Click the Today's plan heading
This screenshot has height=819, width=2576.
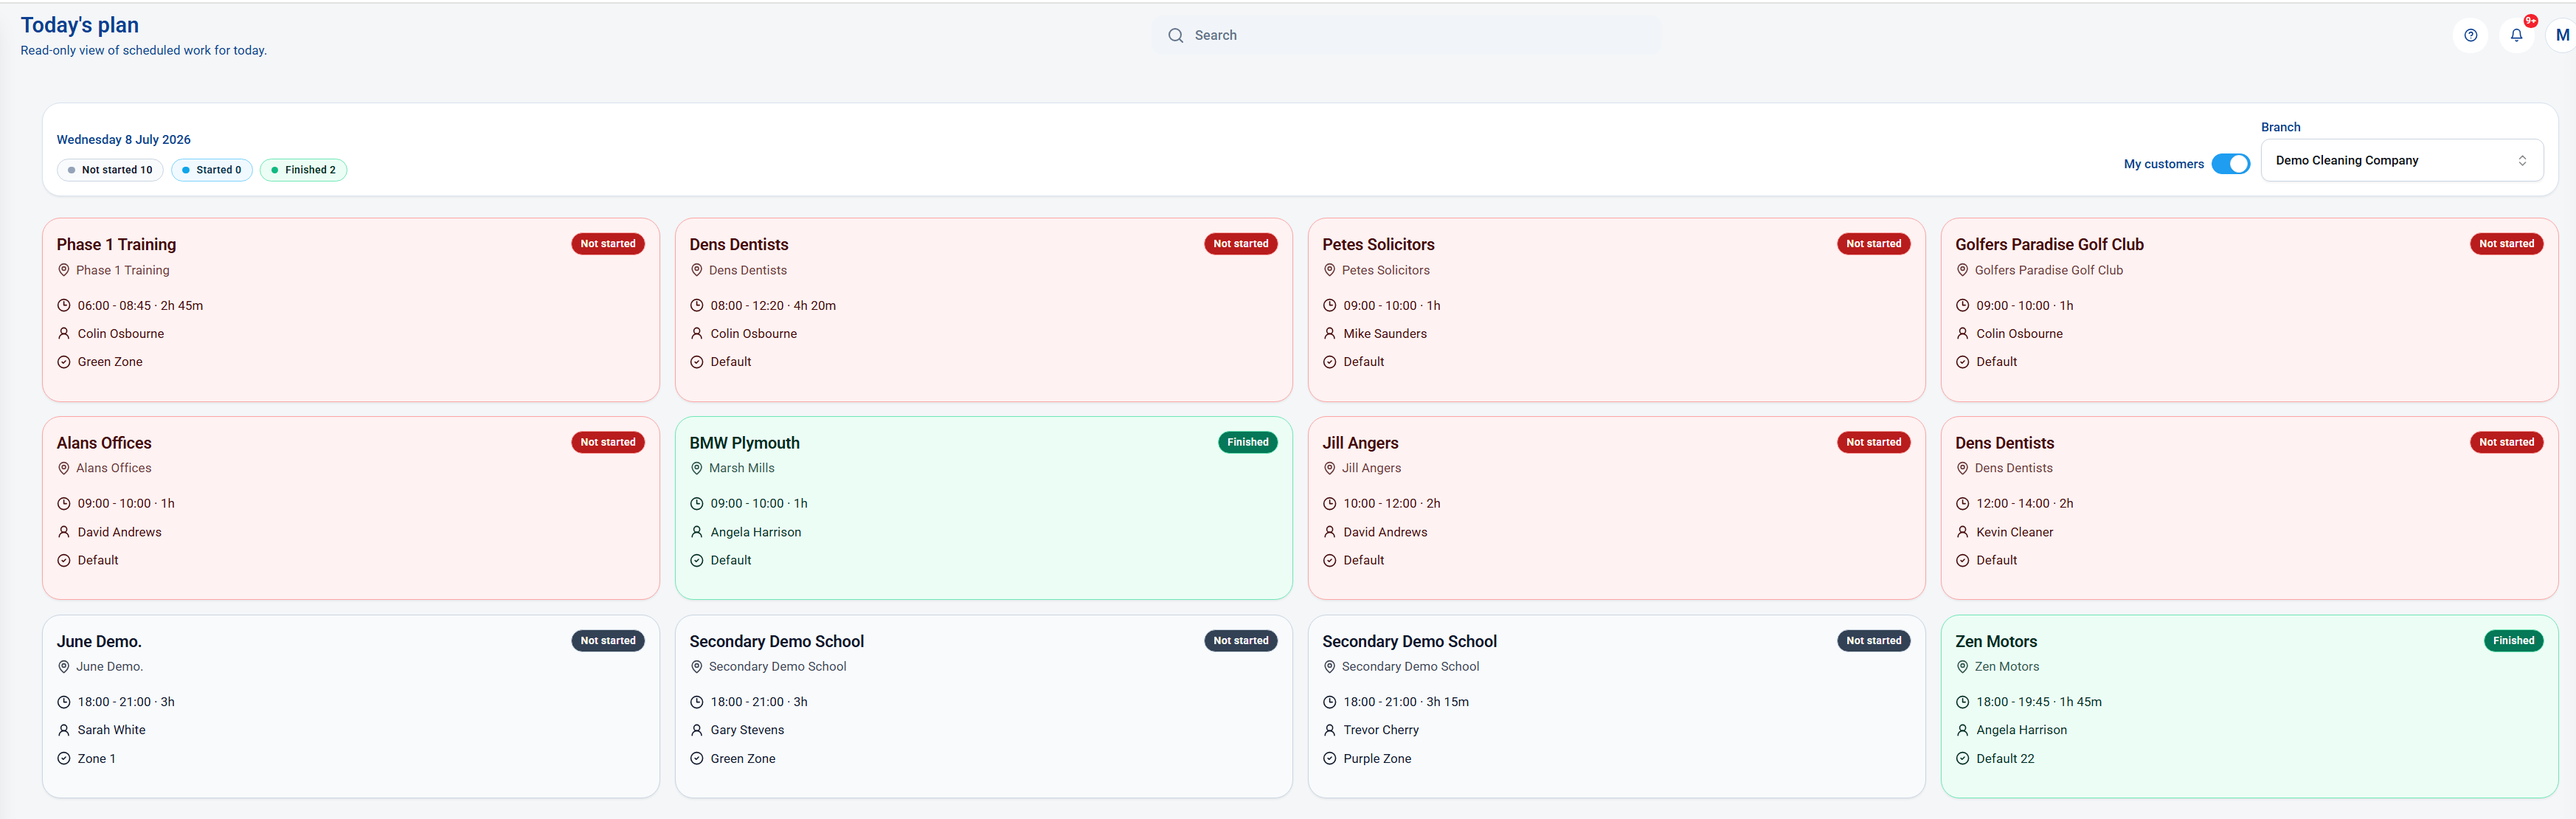[x=80, y=25]
